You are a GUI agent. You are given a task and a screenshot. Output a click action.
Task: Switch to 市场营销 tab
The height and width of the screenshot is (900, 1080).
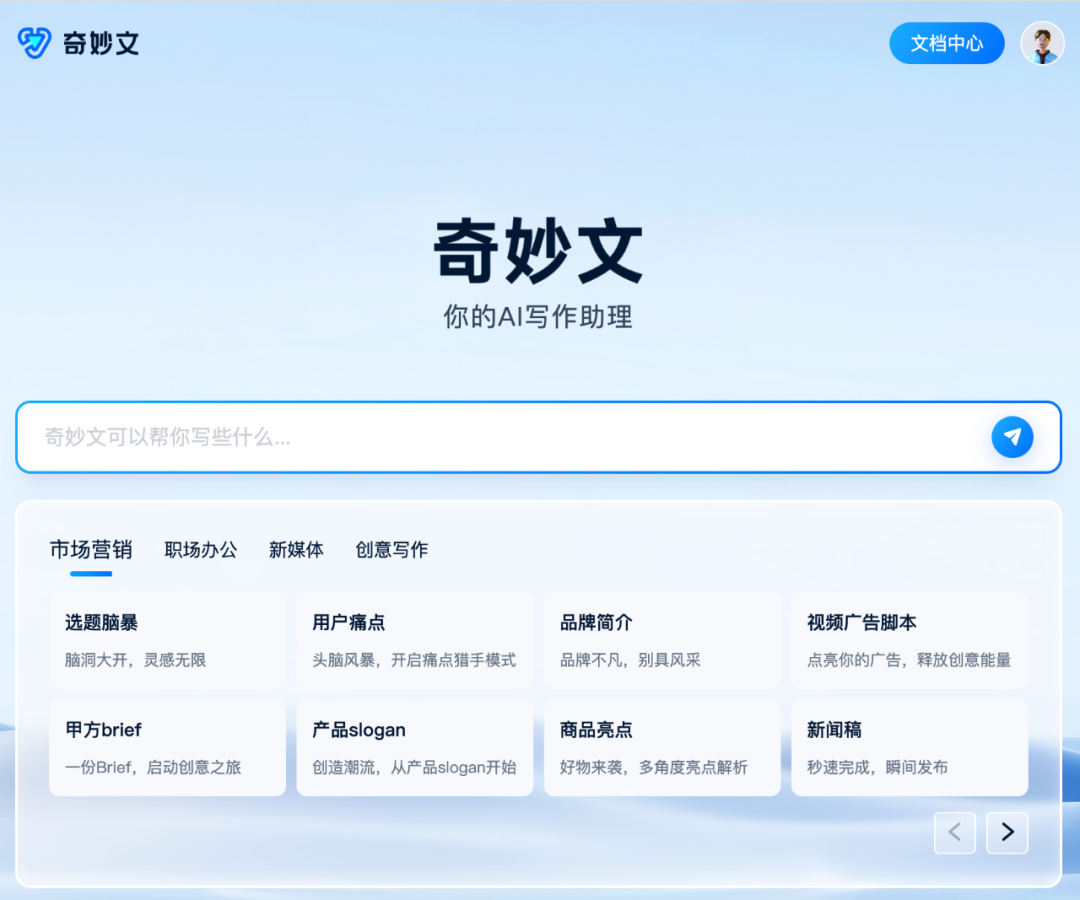[x=90, y=550]
